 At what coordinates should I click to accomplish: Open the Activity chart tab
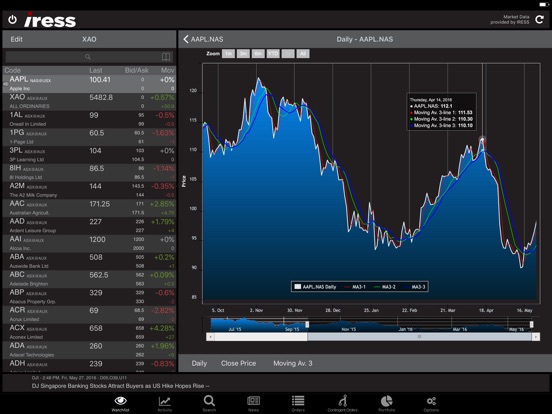(165, 403)
